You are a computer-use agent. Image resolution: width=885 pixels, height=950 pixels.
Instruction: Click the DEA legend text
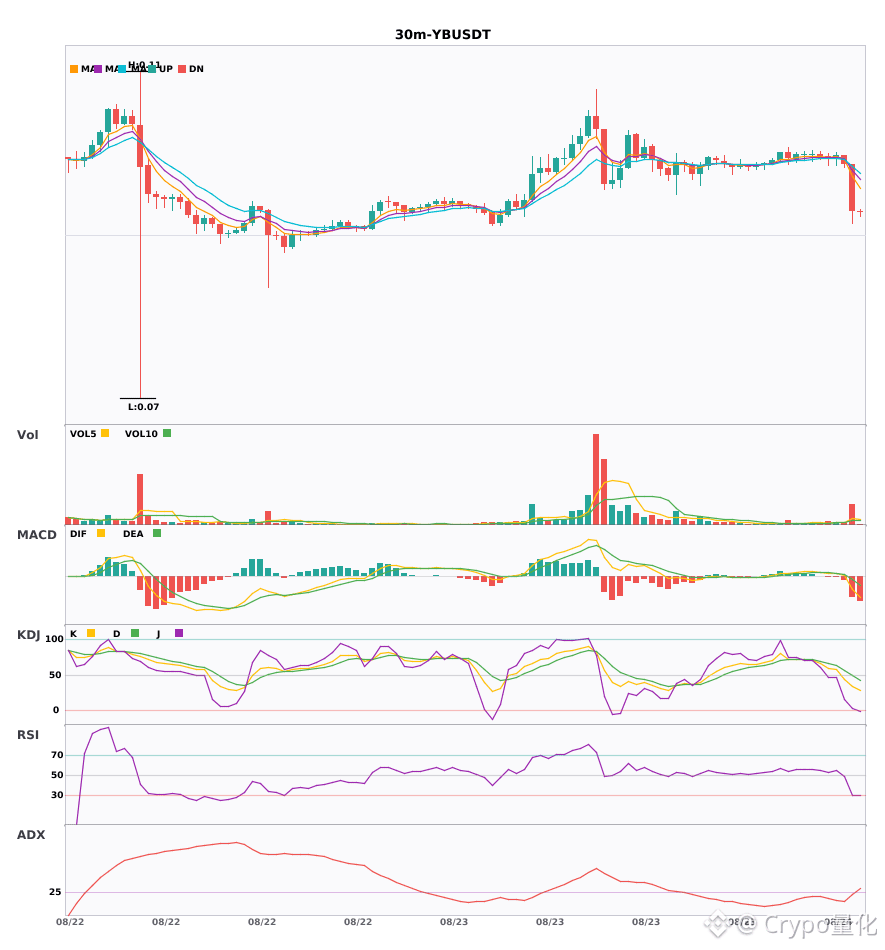(x=133, y=534)
